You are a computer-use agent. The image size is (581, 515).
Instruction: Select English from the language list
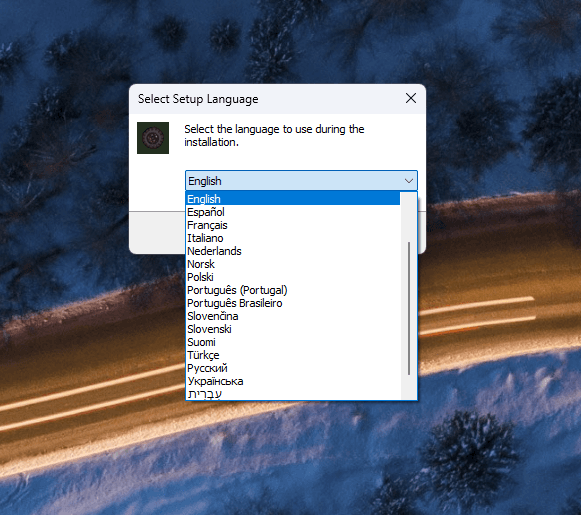293,199
